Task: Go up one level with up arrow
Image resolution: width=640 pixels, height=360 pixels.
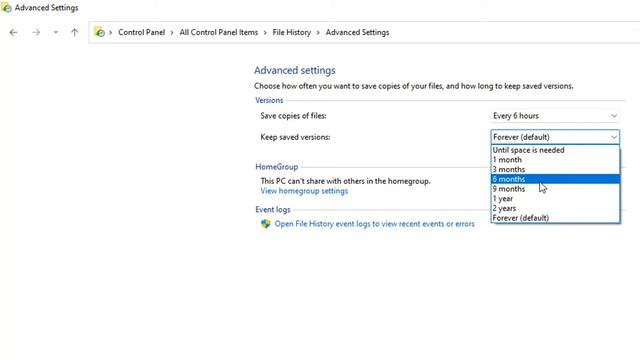Action: 74,32
